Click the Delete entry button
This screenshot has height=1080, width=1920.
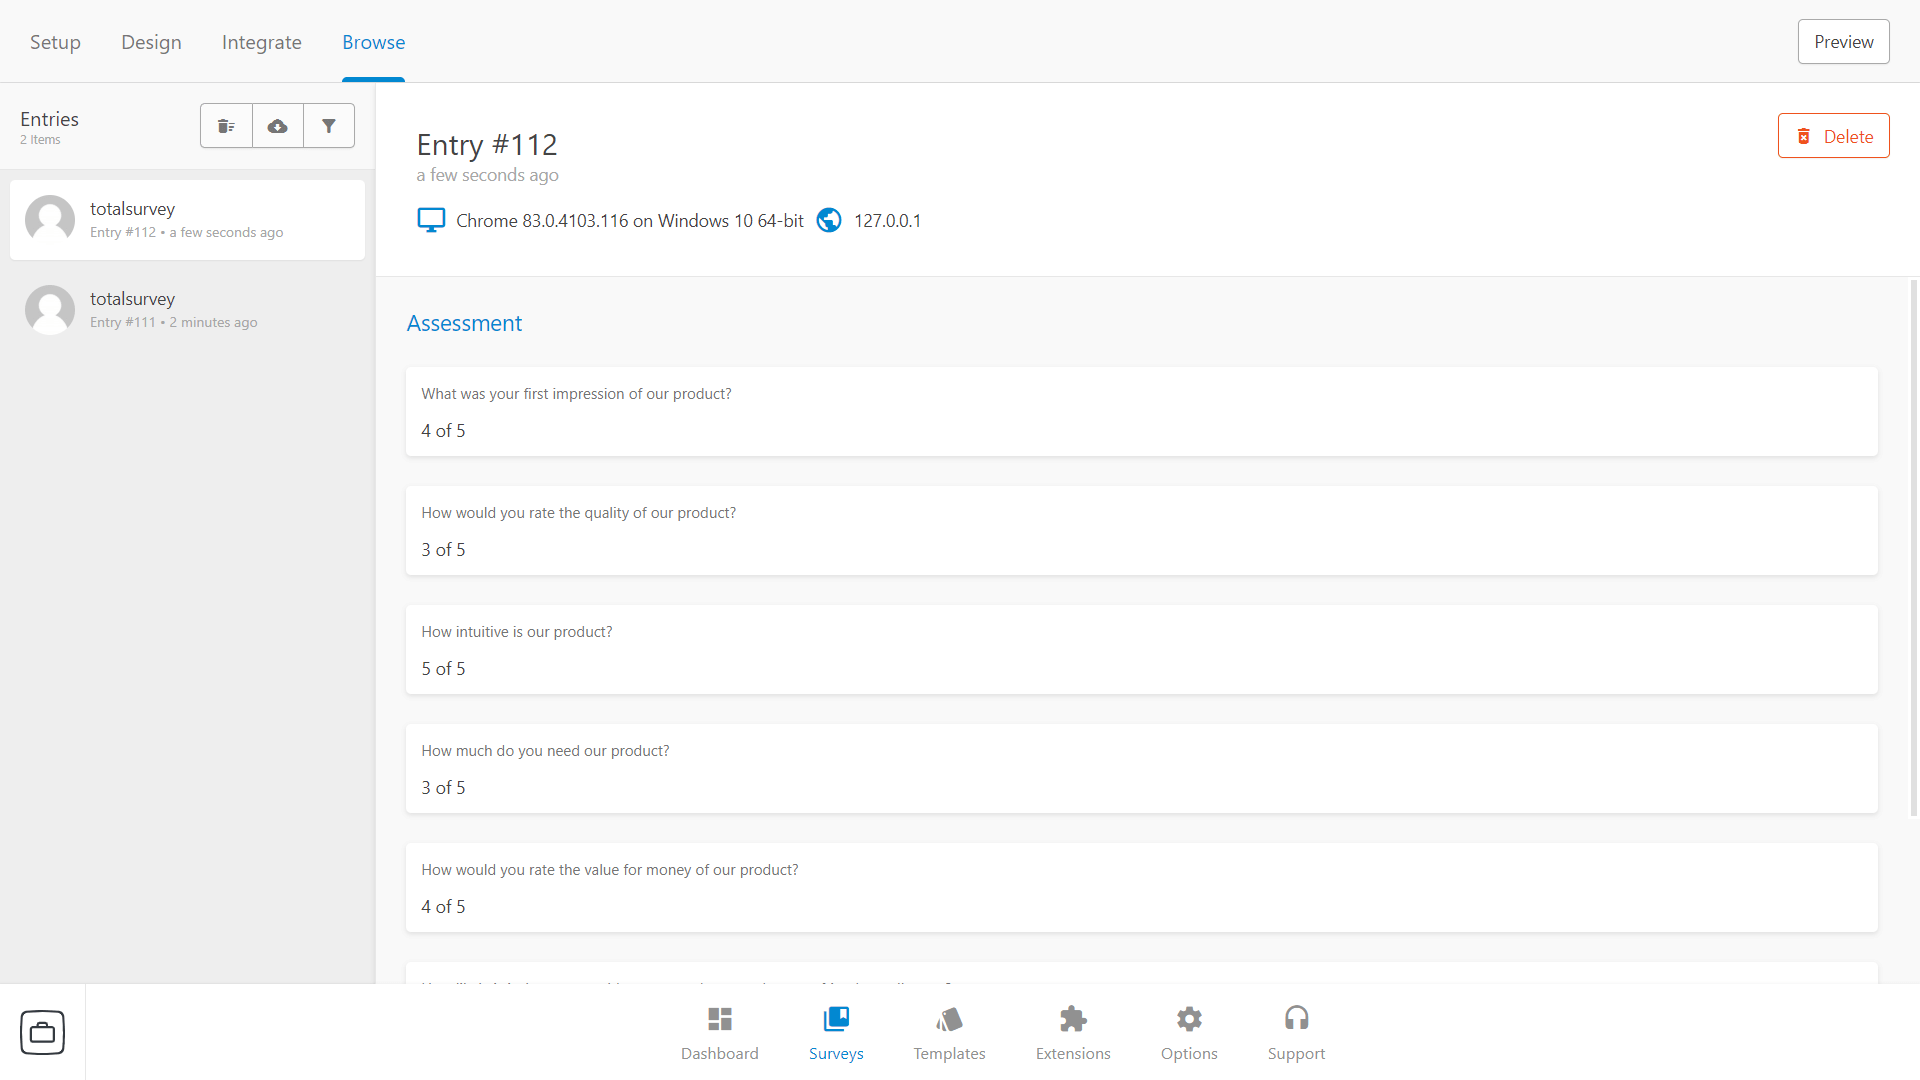[x=1834, y=136]
